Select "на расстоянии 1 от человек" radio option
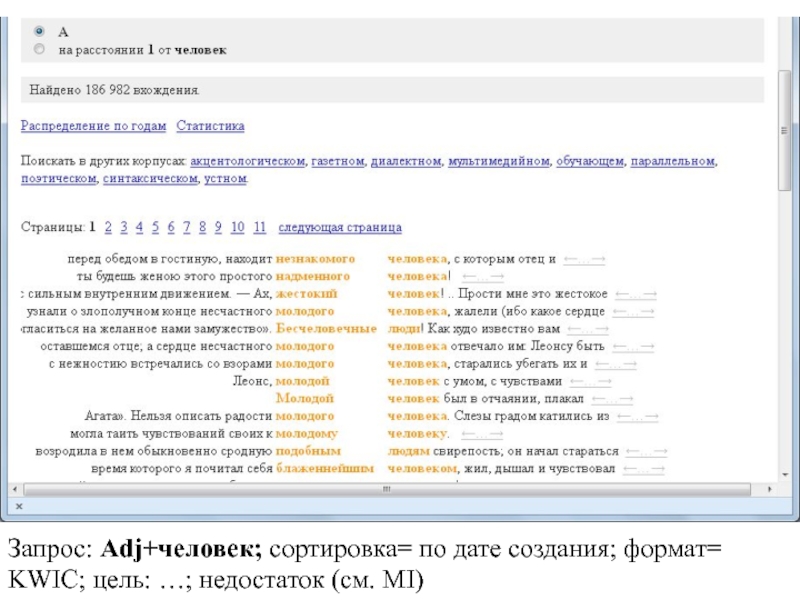 tap(38, 48)
